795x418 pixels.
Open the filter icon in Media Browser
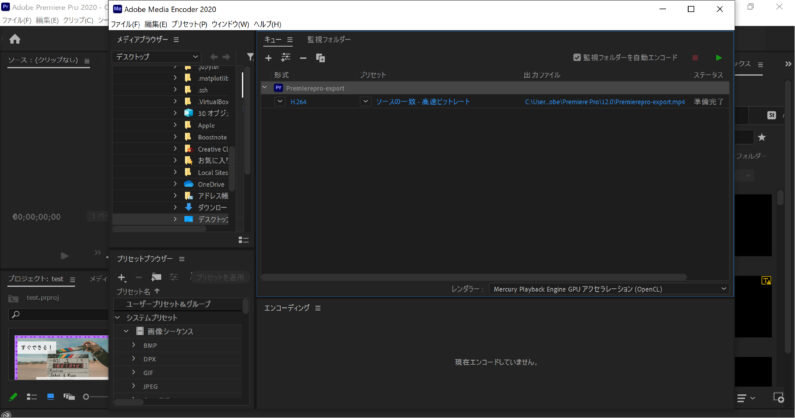pyautogui.click(x=250, y=57)
